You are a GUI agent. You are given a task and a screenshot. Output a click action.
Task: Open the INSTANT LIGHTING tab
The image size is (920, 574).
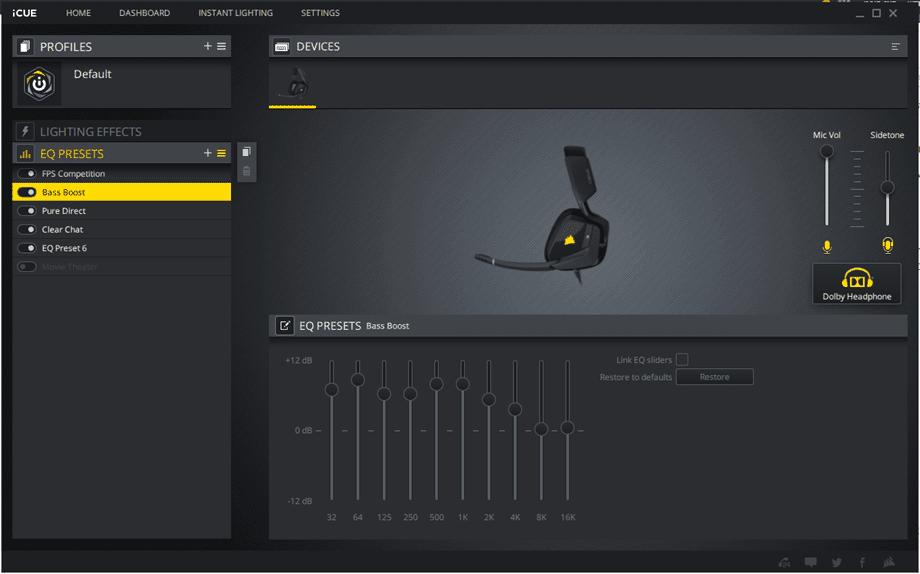coord(235,13)
